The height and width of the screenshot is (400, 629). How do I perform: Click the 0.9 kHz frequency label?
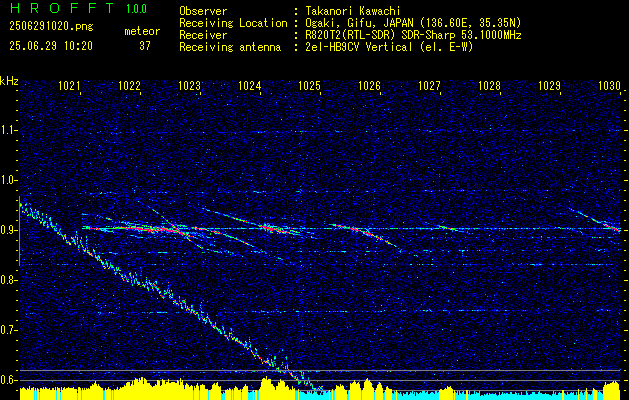(8, 230)
